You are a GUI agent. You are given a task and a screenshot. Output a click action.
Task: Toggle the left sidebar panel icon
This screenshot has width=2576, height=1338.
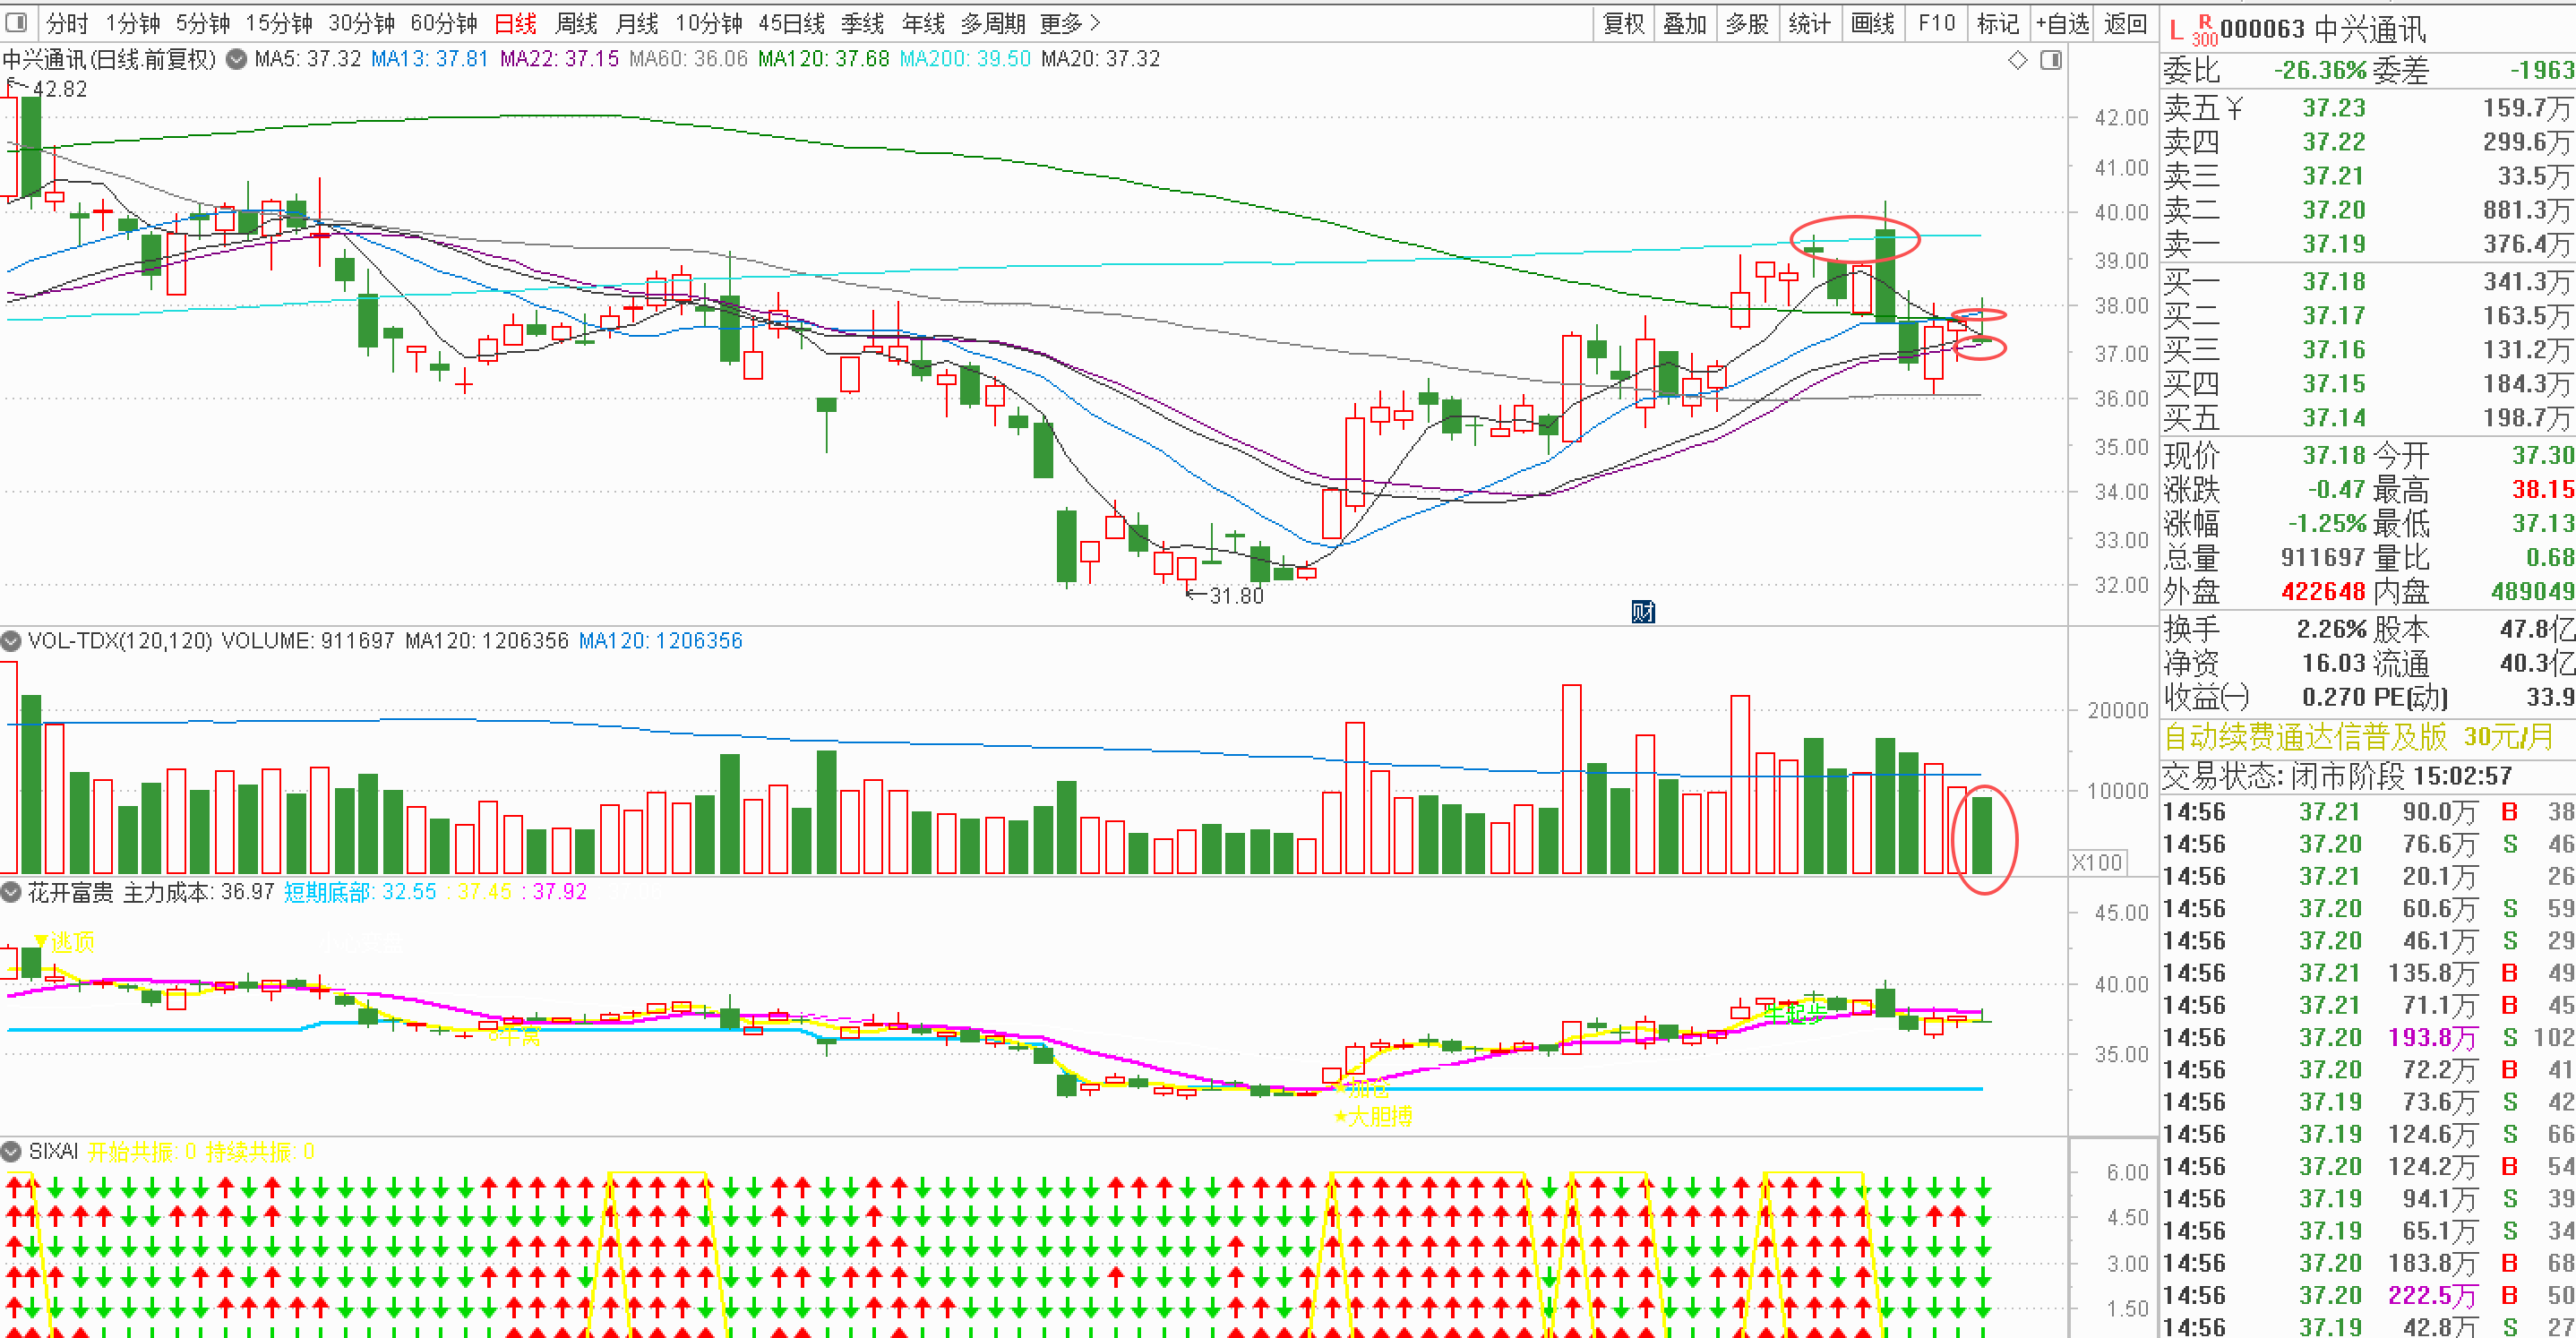[x=16, y=22]
